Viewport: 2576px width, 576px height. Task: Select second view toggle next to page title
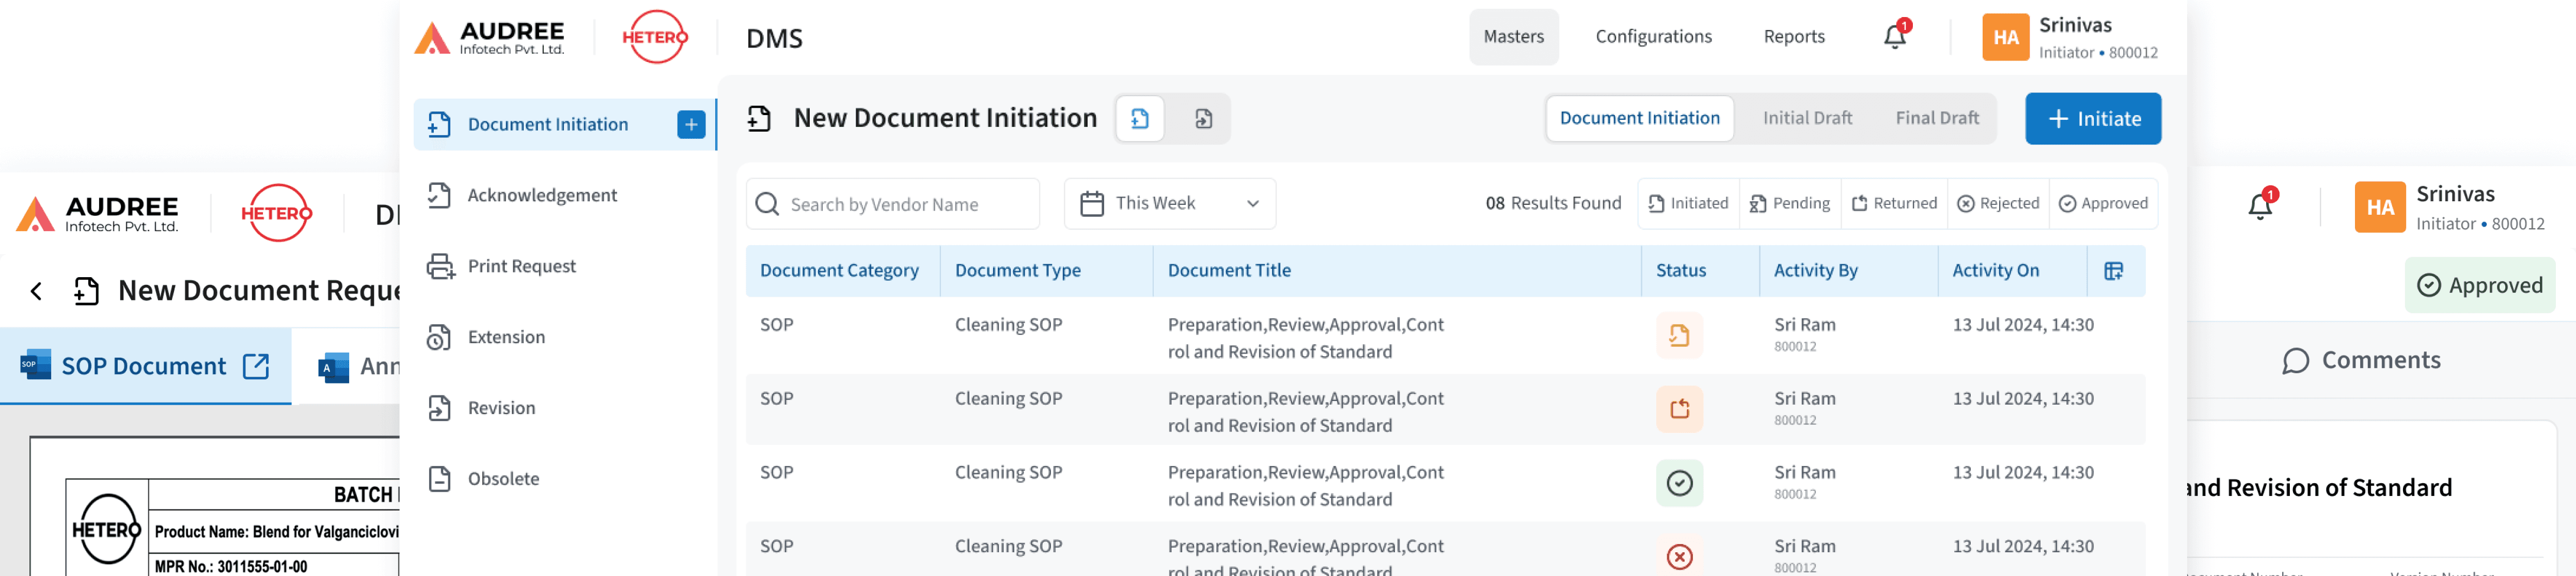(1203, 119)
